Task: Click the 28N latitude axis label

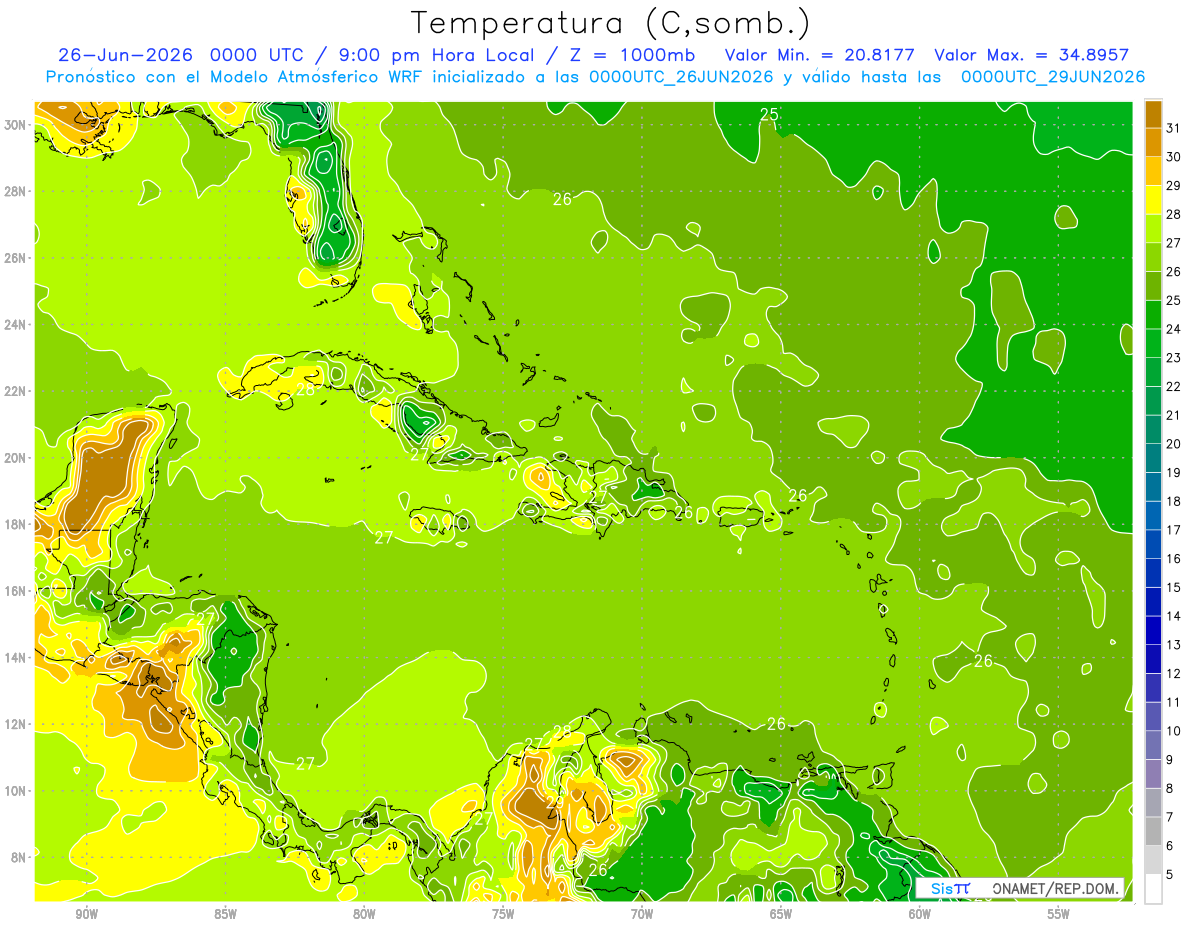Action: pyautogui.click(x=15, y=191)
